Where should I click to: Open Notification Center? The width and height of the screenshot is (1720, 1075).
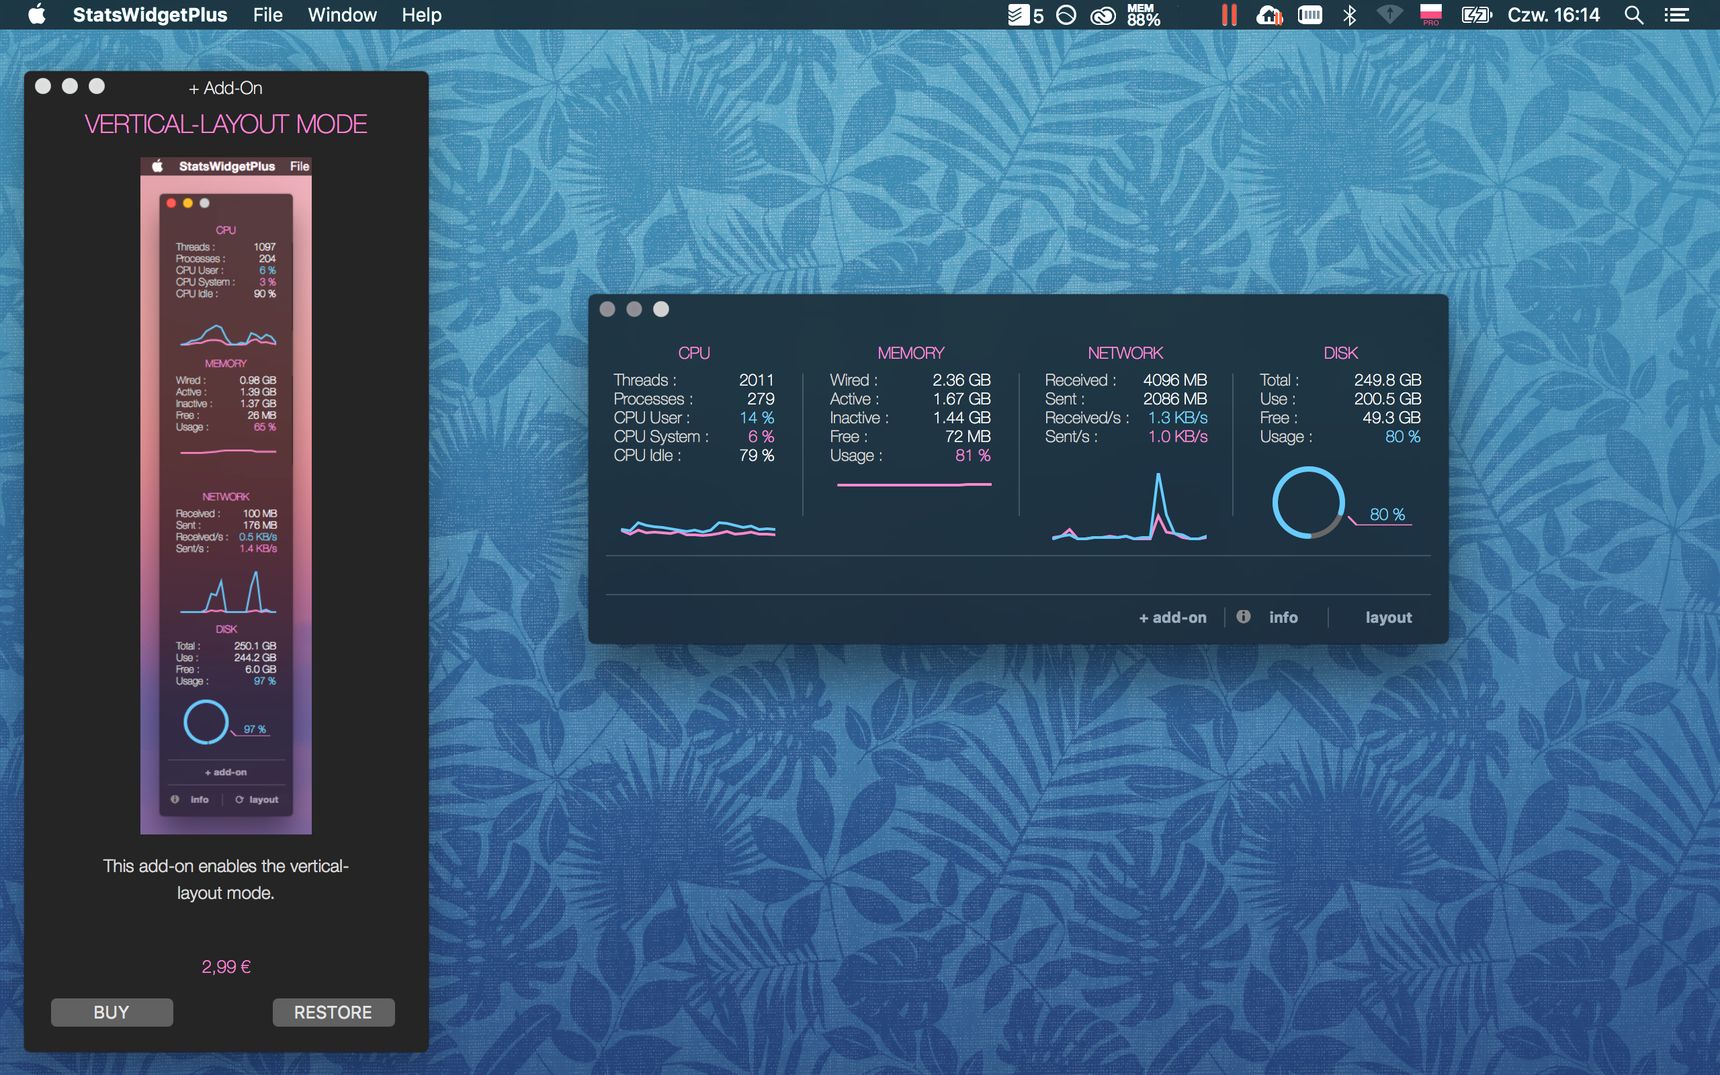(1677, 14)
